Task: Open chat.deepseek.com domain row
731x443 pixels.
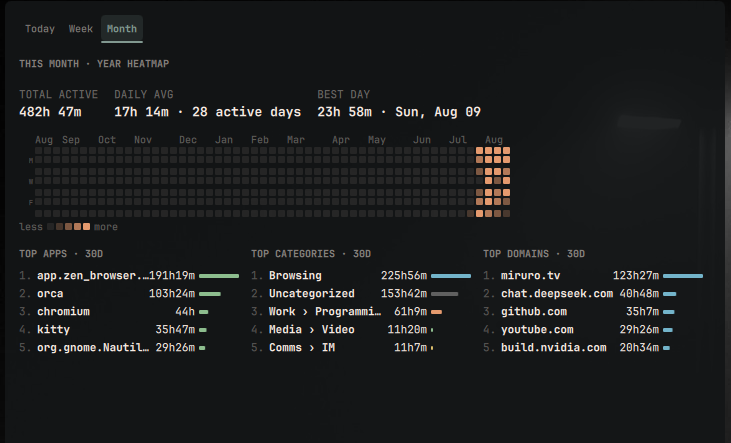Action: (x=593, y=294)
